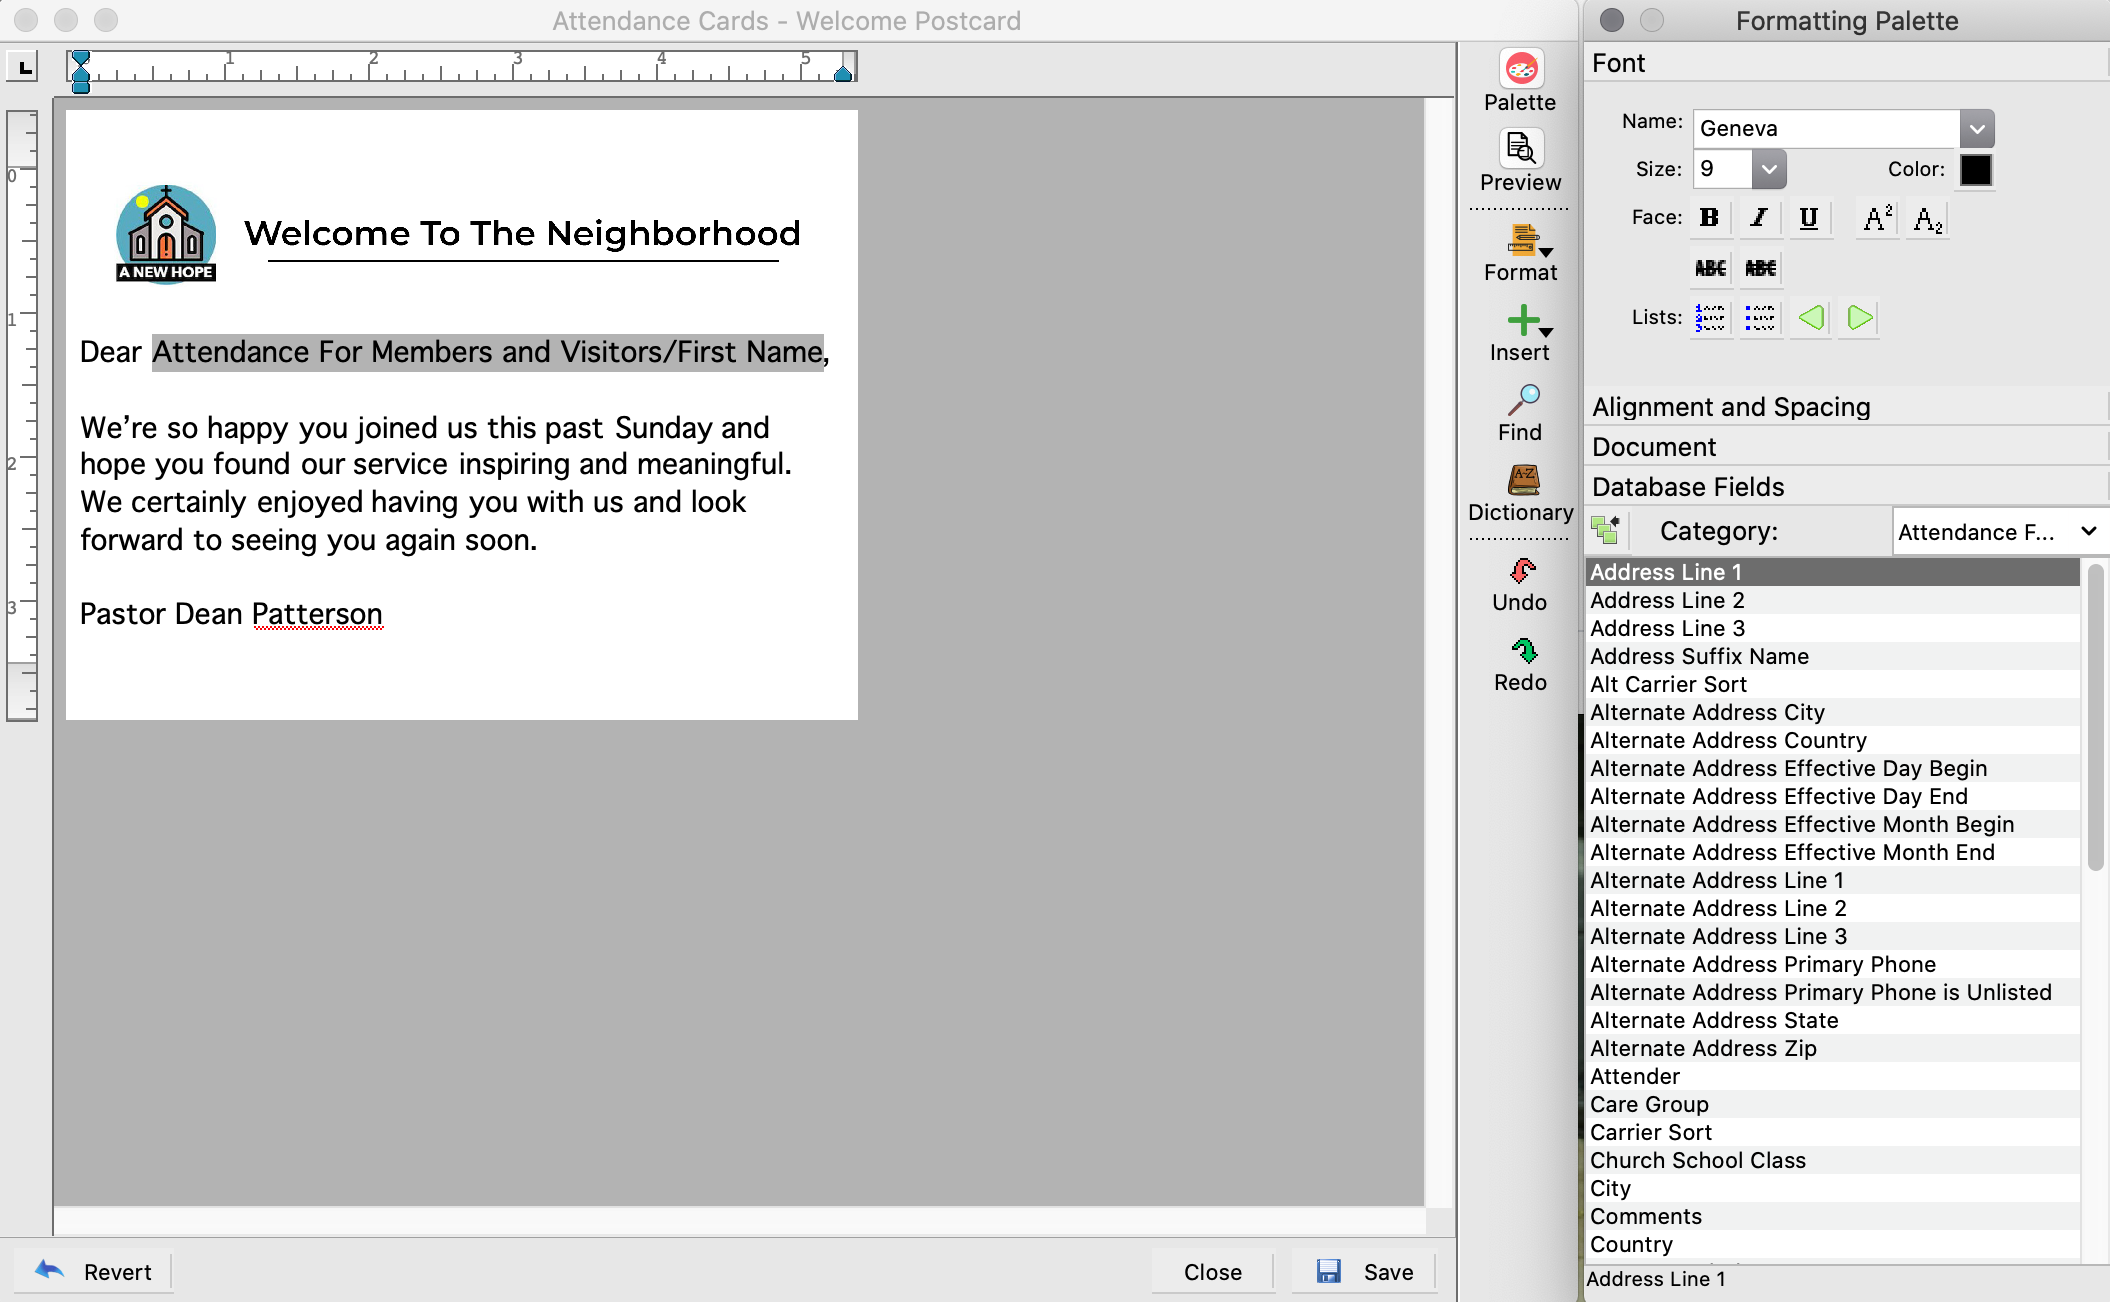This screenshot has width=2110, height=1302.
Task: Open the Dictionary tool
Action: coord(1522,480)
